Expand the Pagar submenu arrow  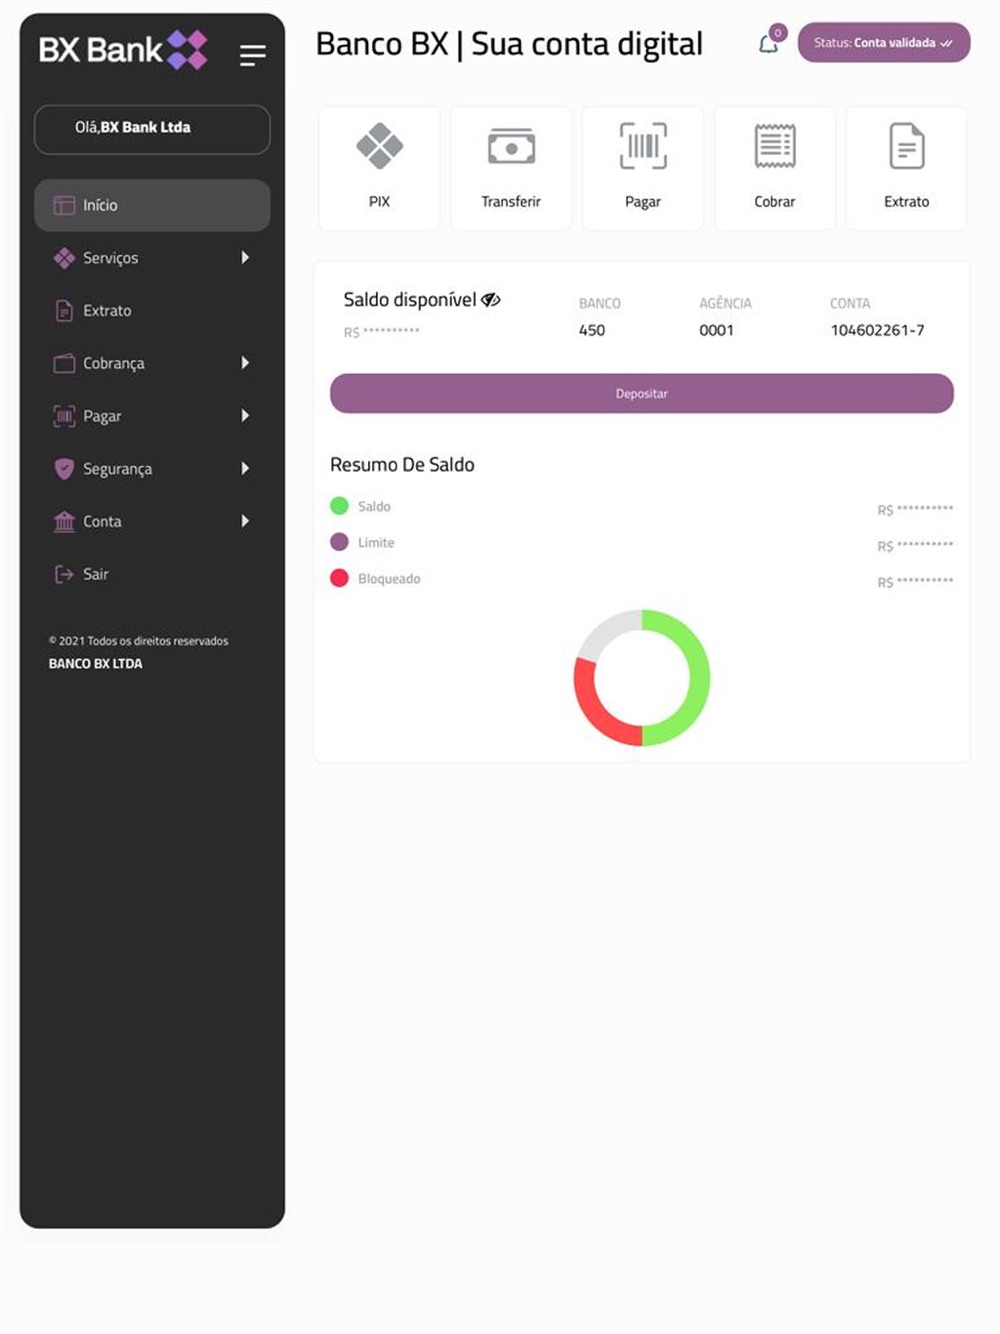(245, 416)
